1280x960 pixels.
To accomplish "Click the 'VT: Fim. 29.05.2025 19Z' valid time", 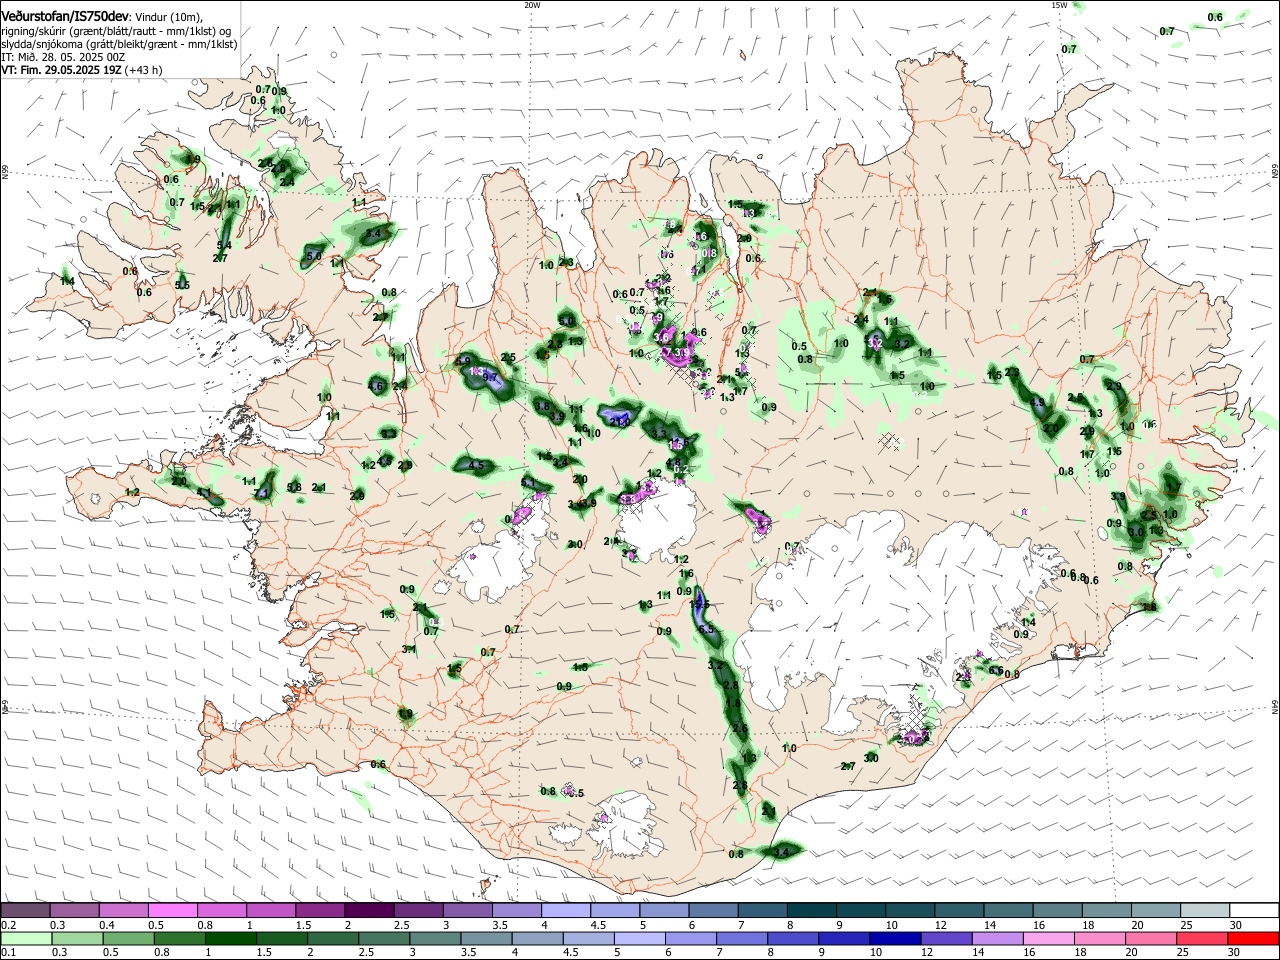I will point(60,70).
